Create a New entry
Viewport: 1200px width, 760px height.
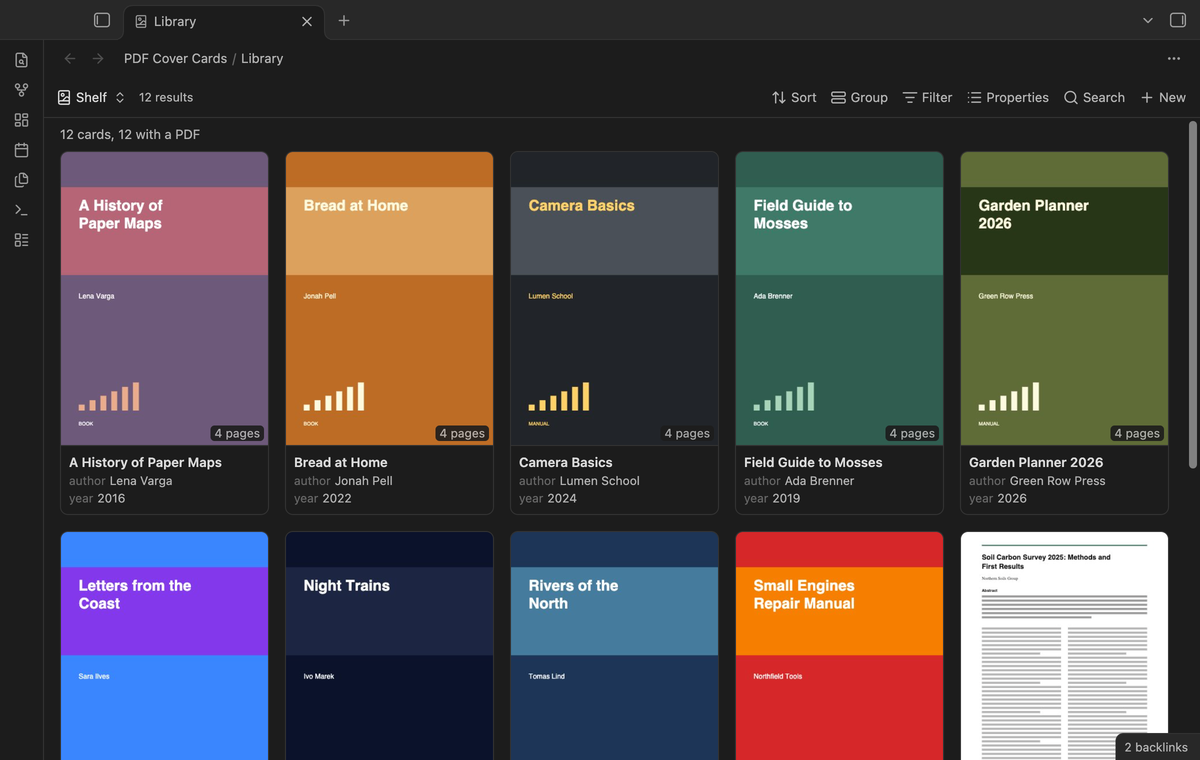[x=1163, y=97]
